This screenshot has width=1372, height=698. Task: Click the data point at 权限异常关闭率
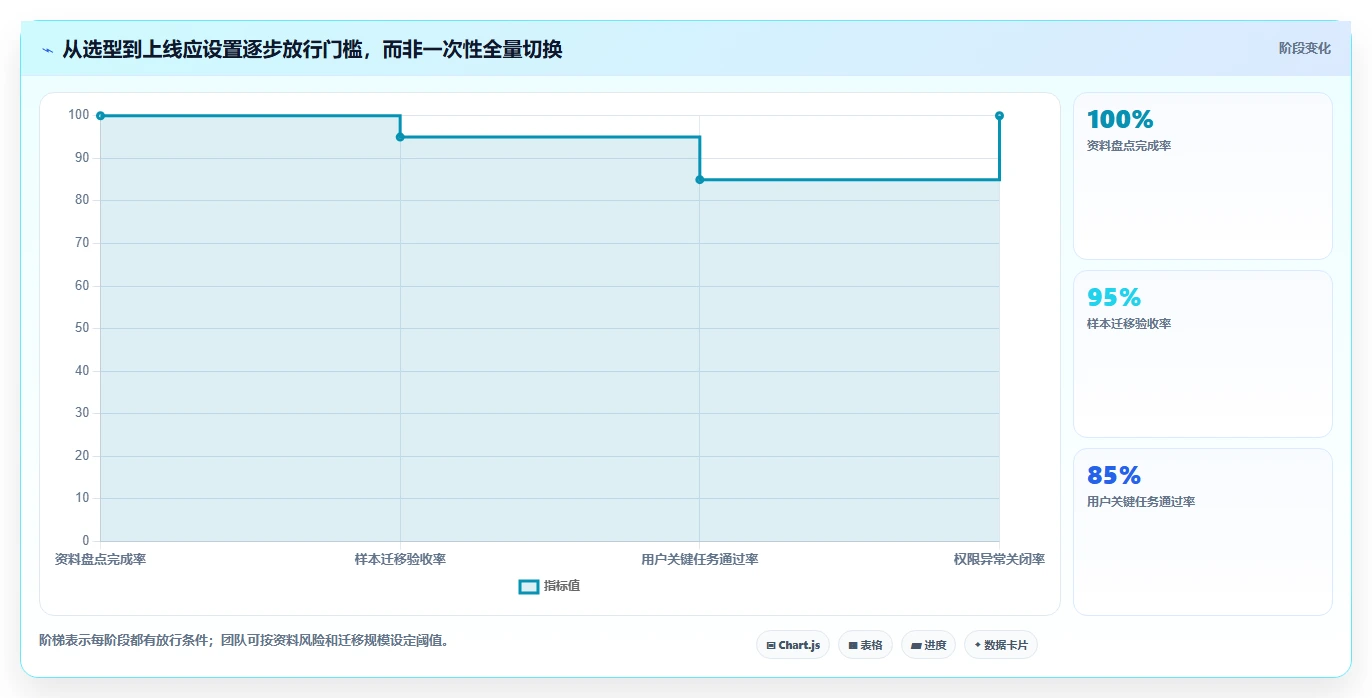[x=999, y=116]
